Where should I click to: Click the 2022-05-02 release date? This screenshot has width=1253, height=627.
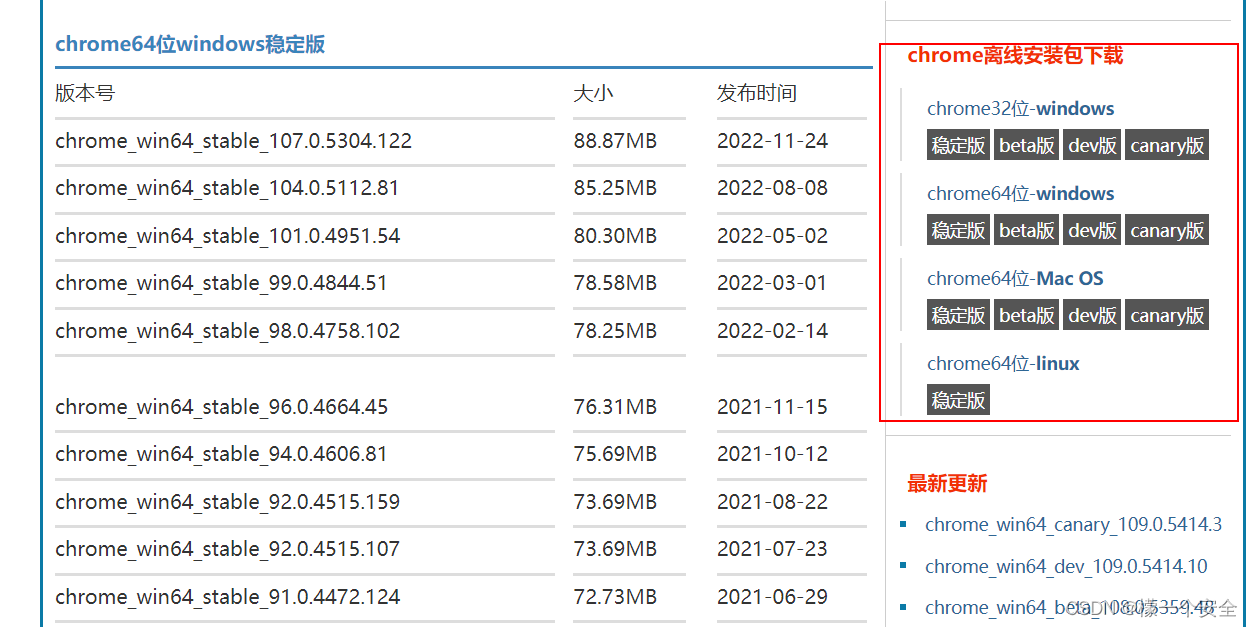pyautogui.click(x=772, y=236)
